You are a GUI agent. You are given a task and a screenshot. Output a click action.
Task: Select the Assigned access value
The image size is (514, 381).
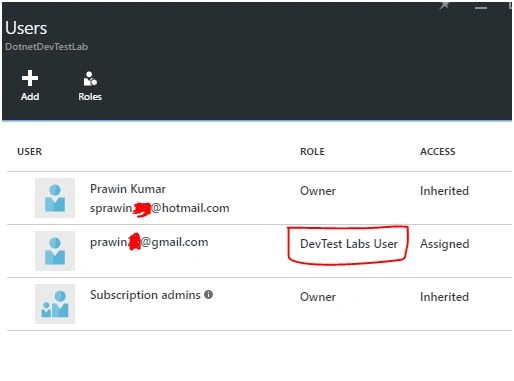tap(444, 244)
